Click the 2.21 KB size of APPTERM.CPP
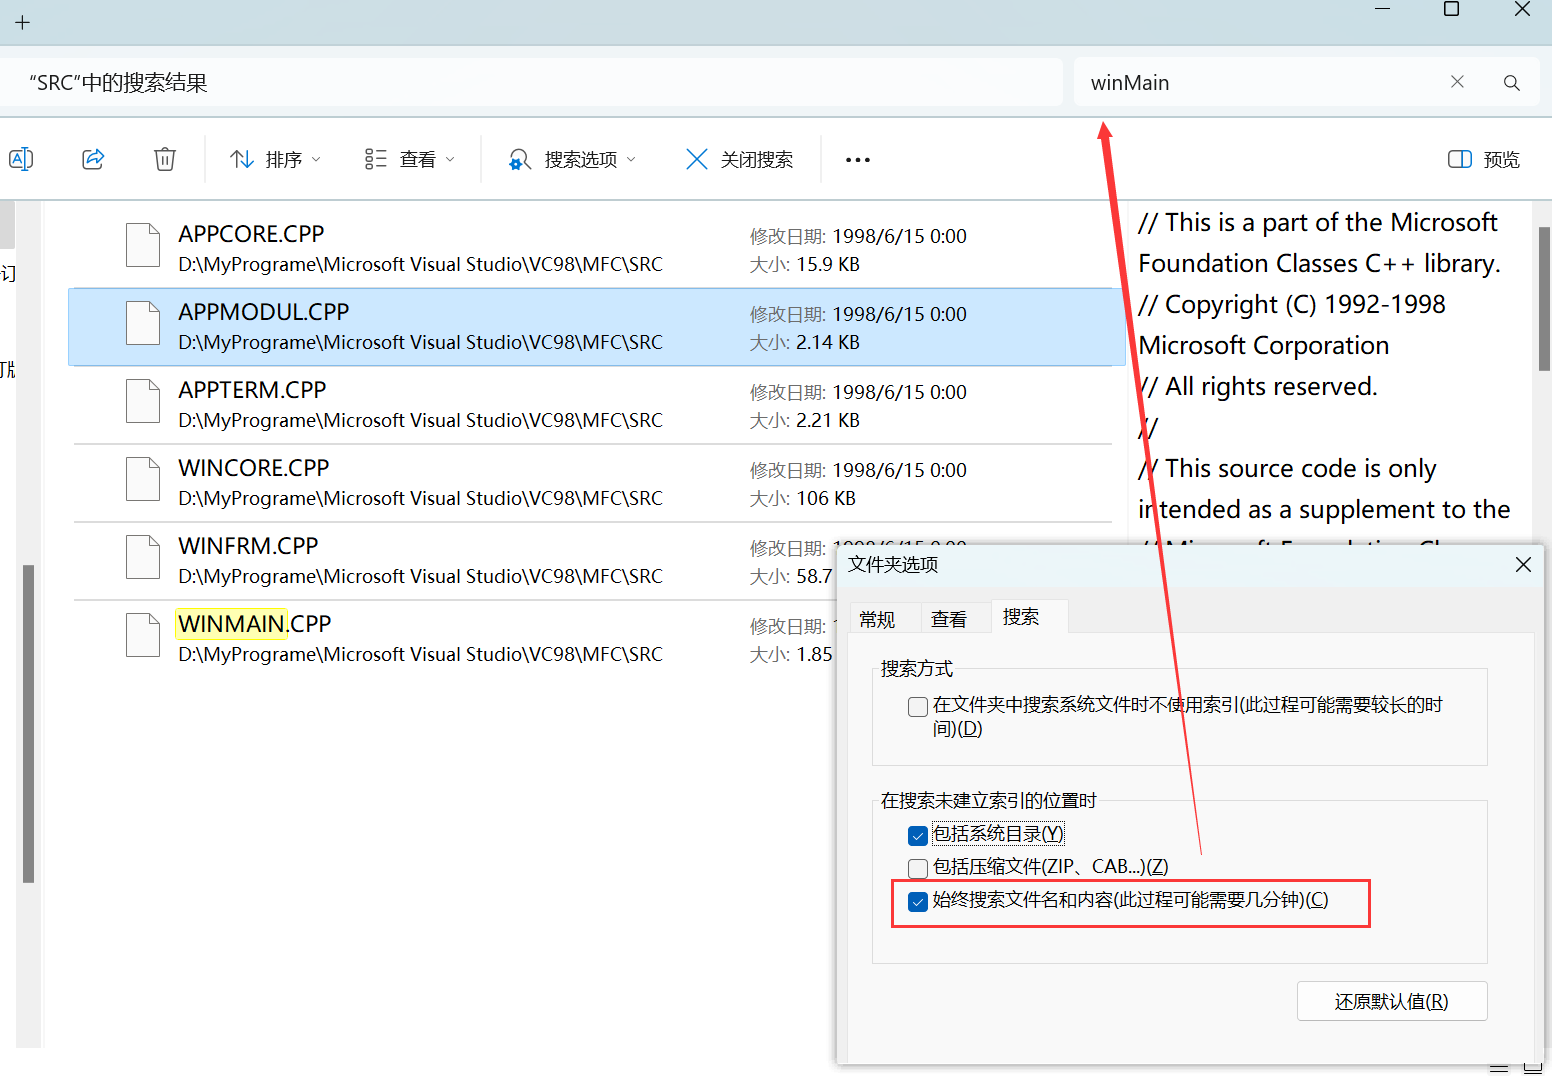This screenshot has width=1552, height=1076. pos(828,420)
